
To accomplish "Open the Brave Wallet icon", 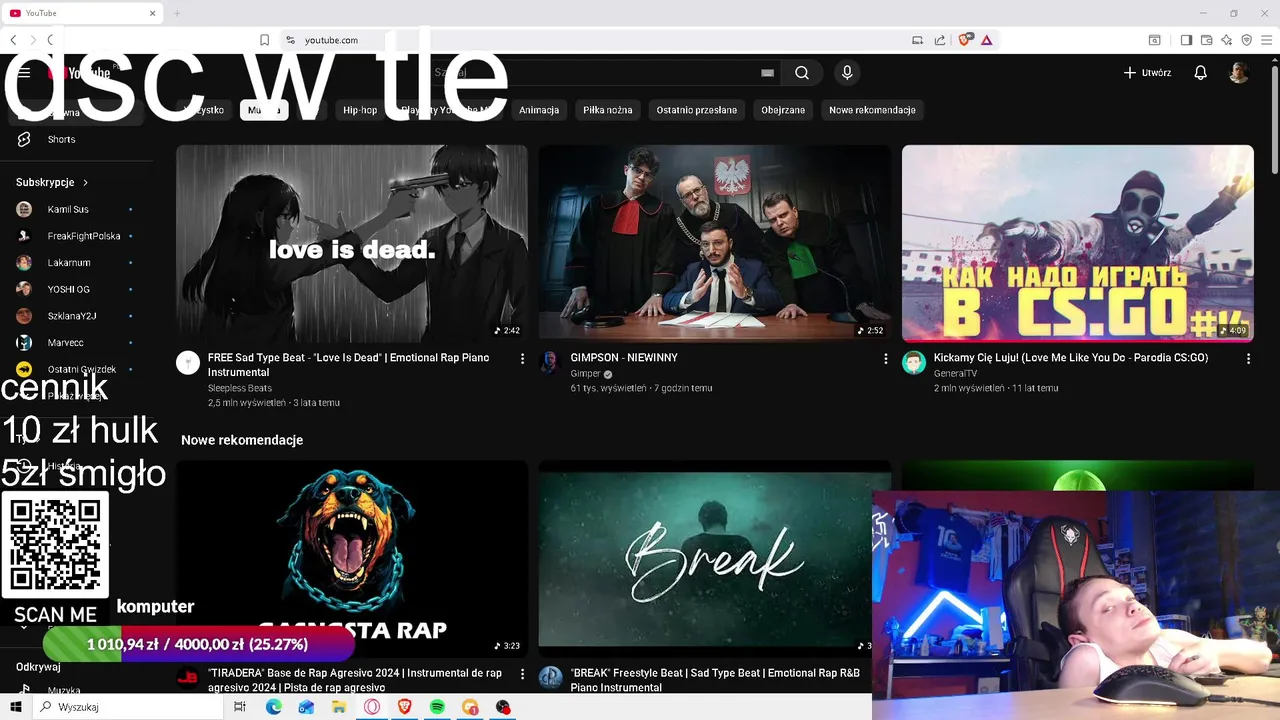I will (x=1206, y=40).
